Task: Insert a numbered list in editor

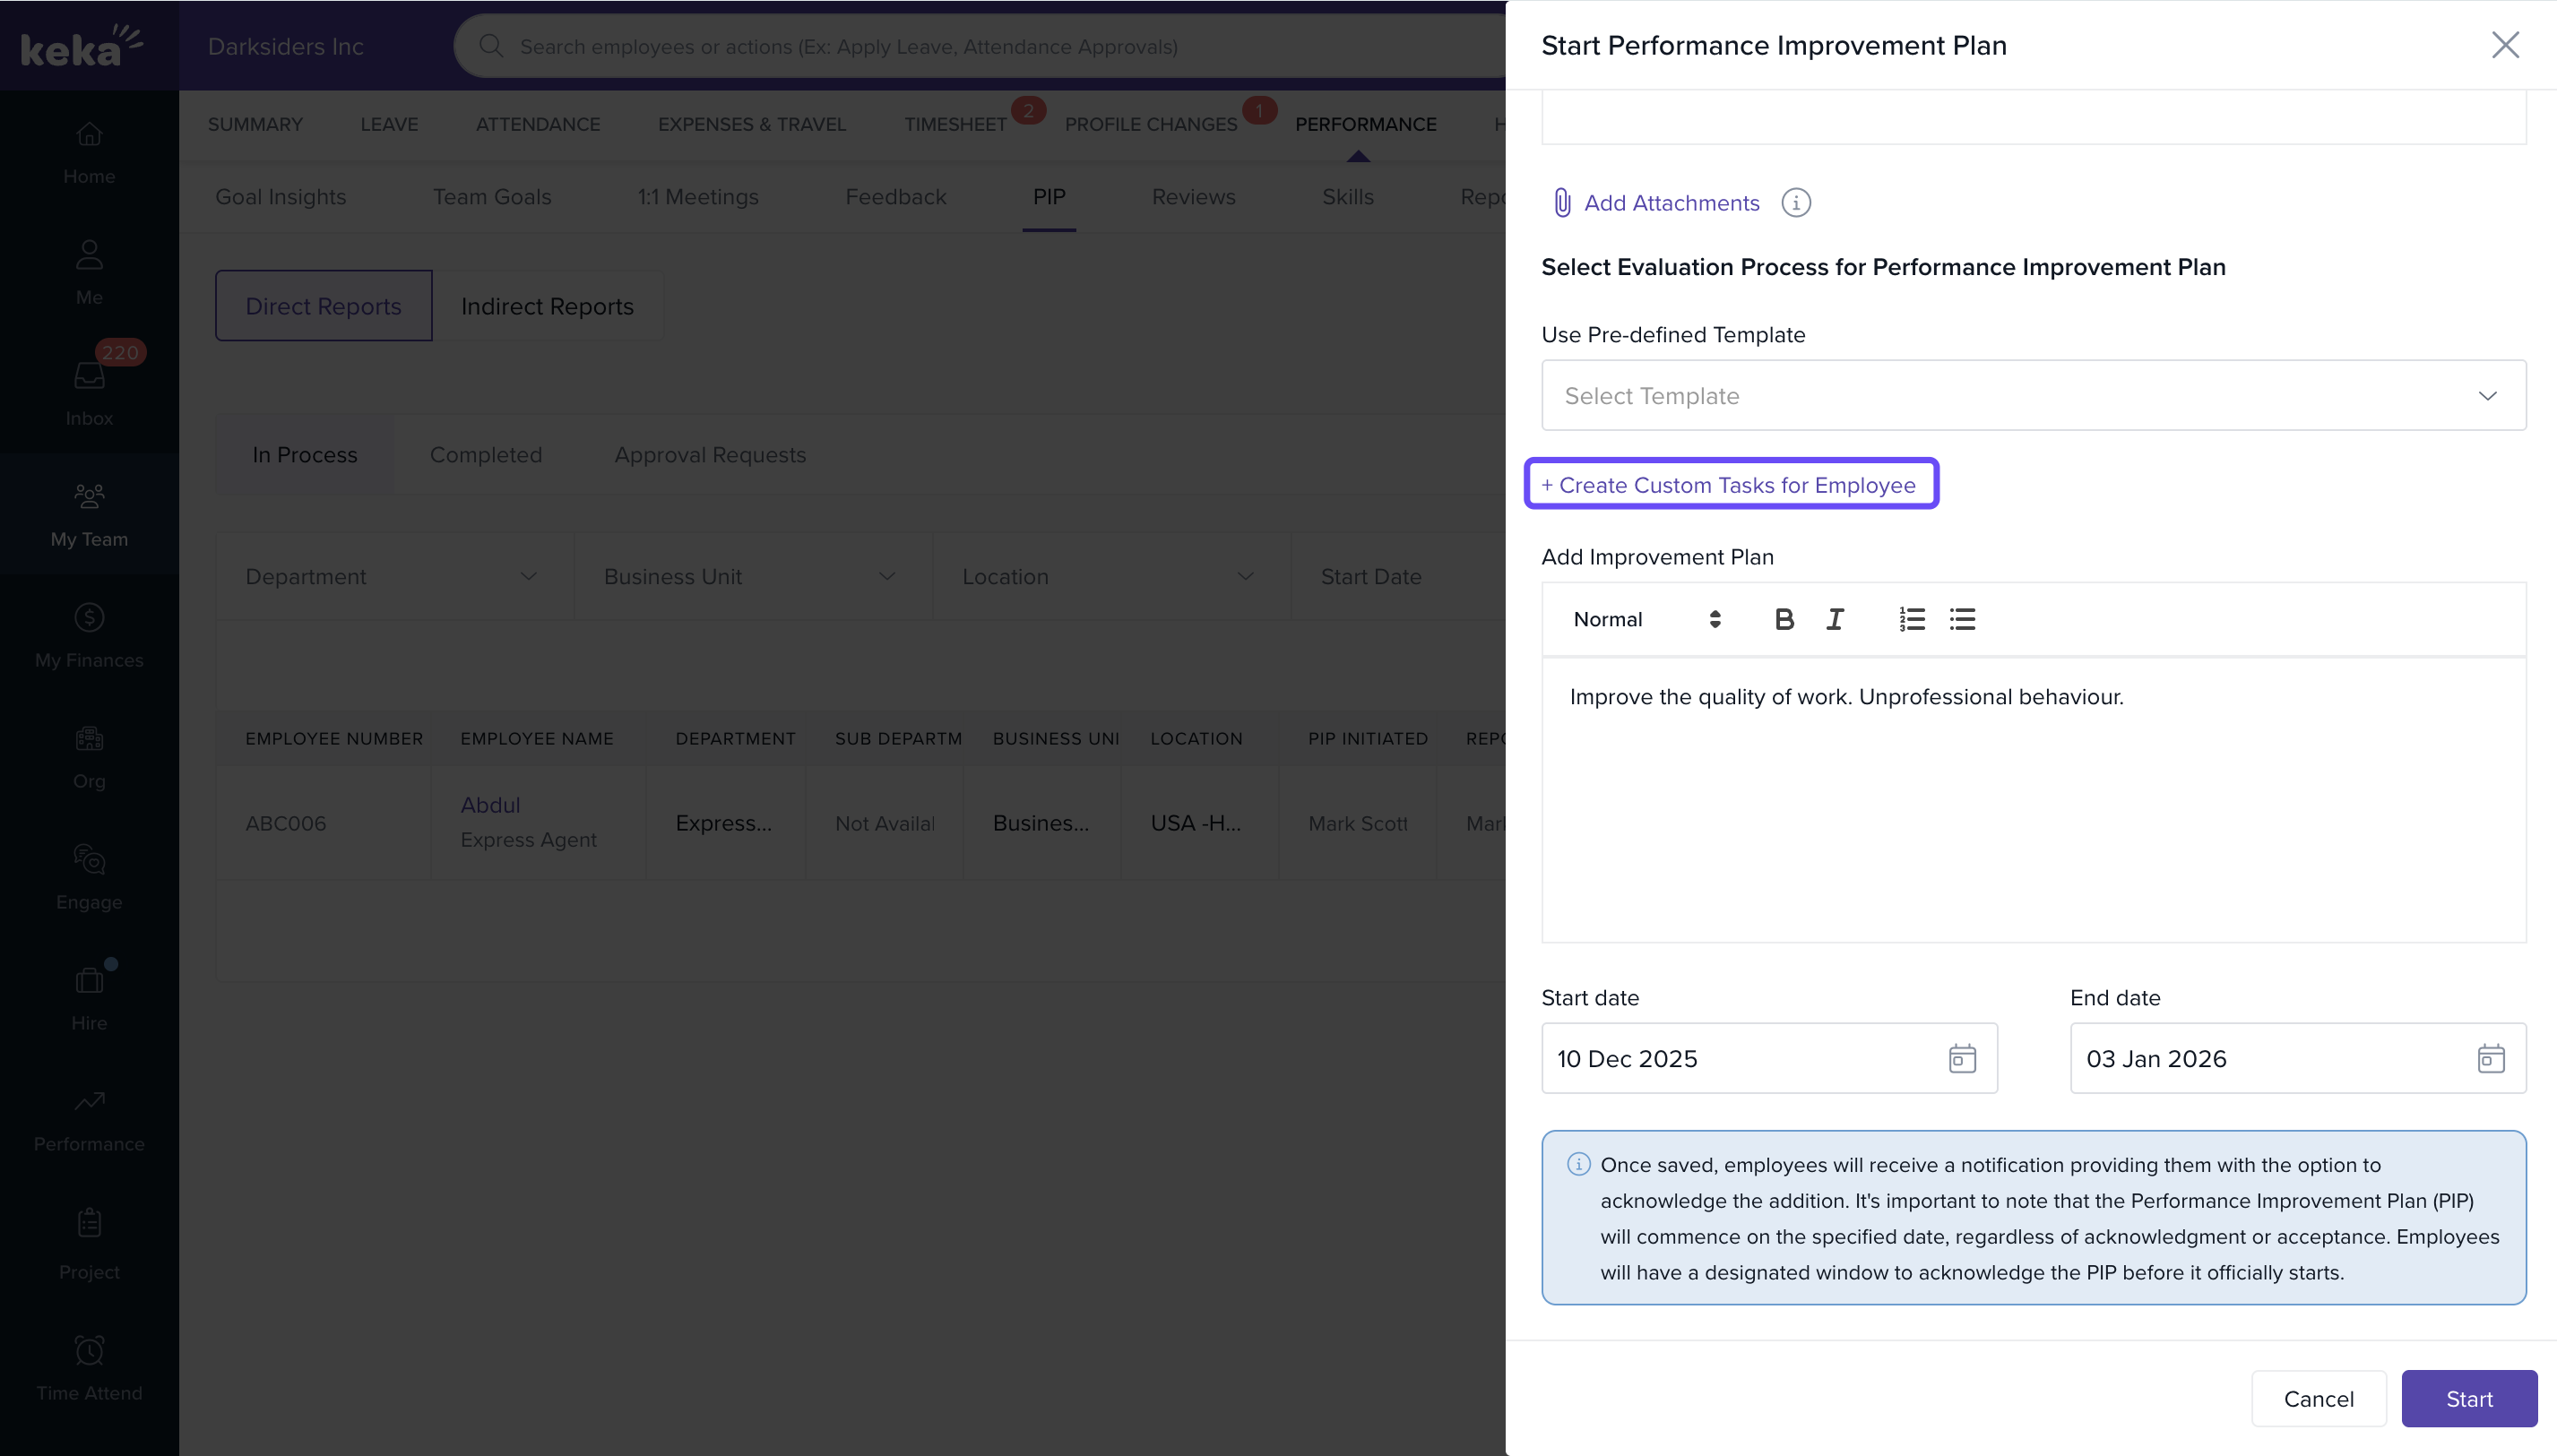Action: coord(1911,619)
